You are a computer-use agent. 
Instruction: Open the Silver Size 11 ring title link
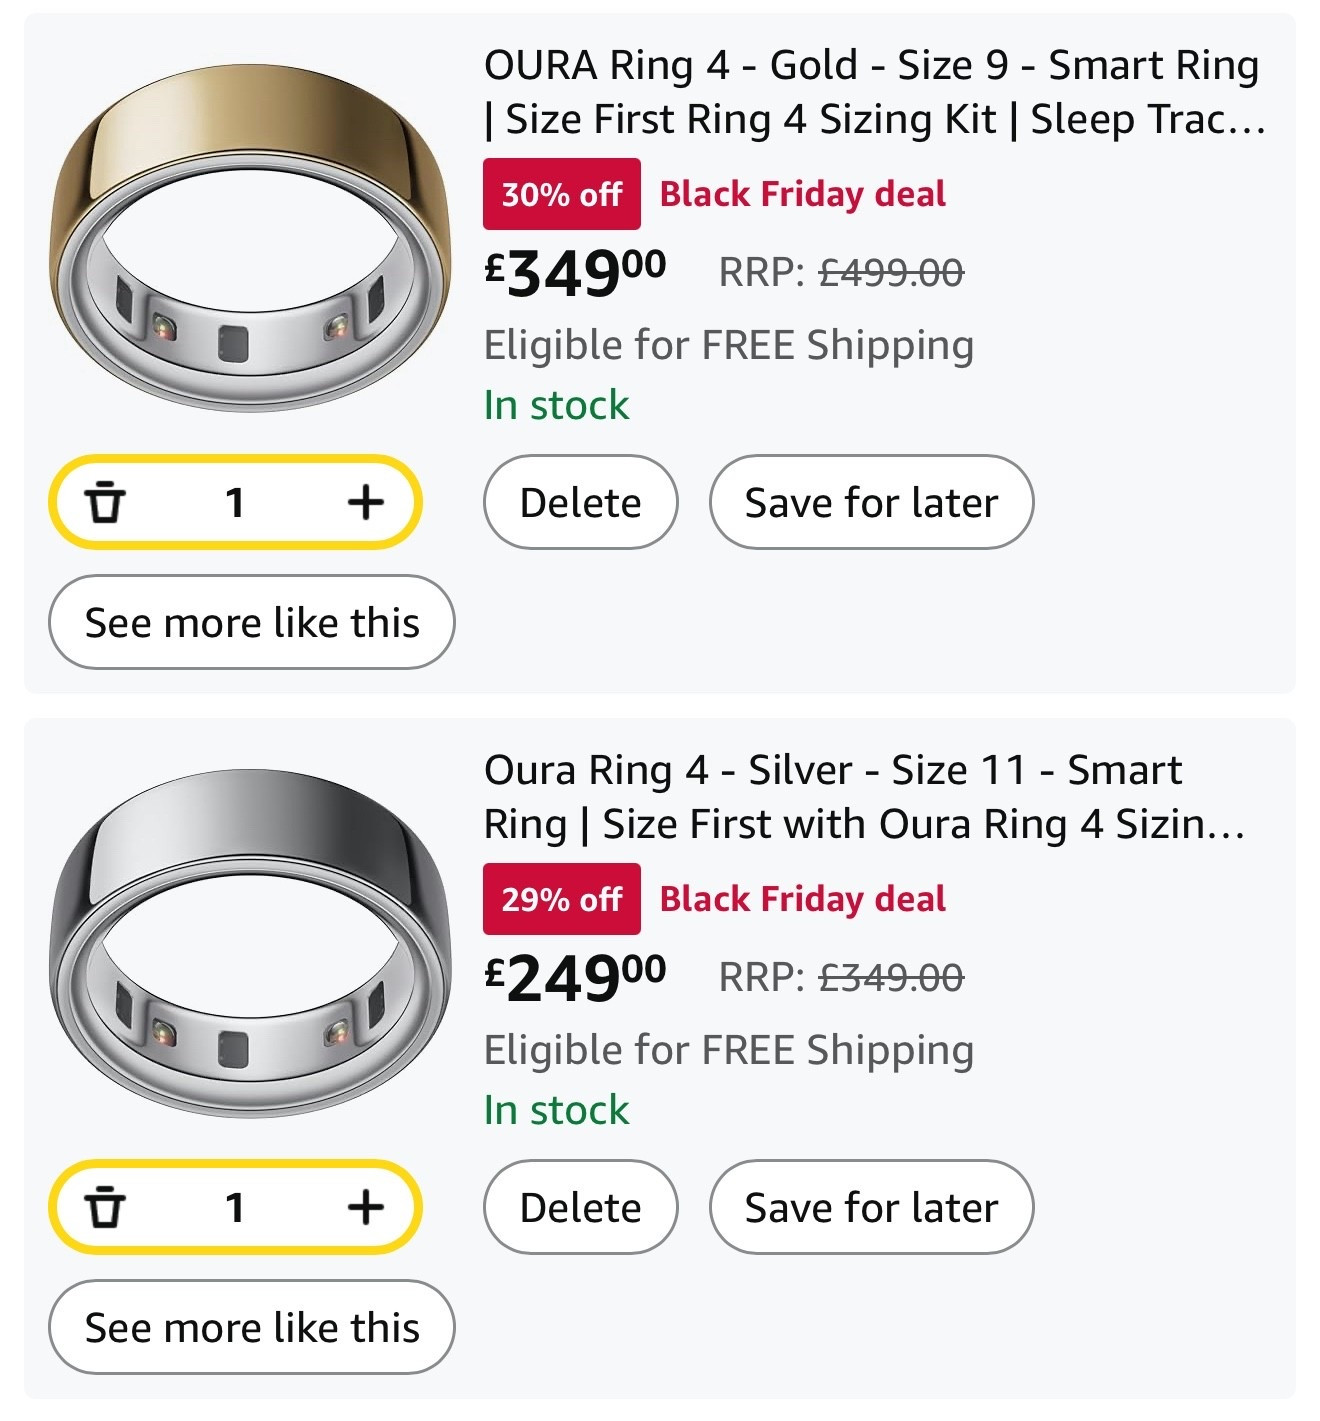[x=835, y=797]
